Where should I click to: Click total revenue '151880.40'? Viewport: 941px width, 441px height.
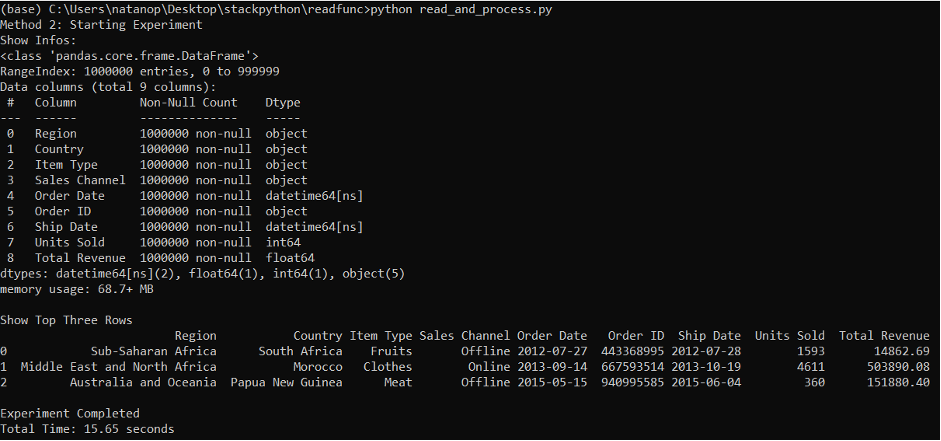[898, 383]
